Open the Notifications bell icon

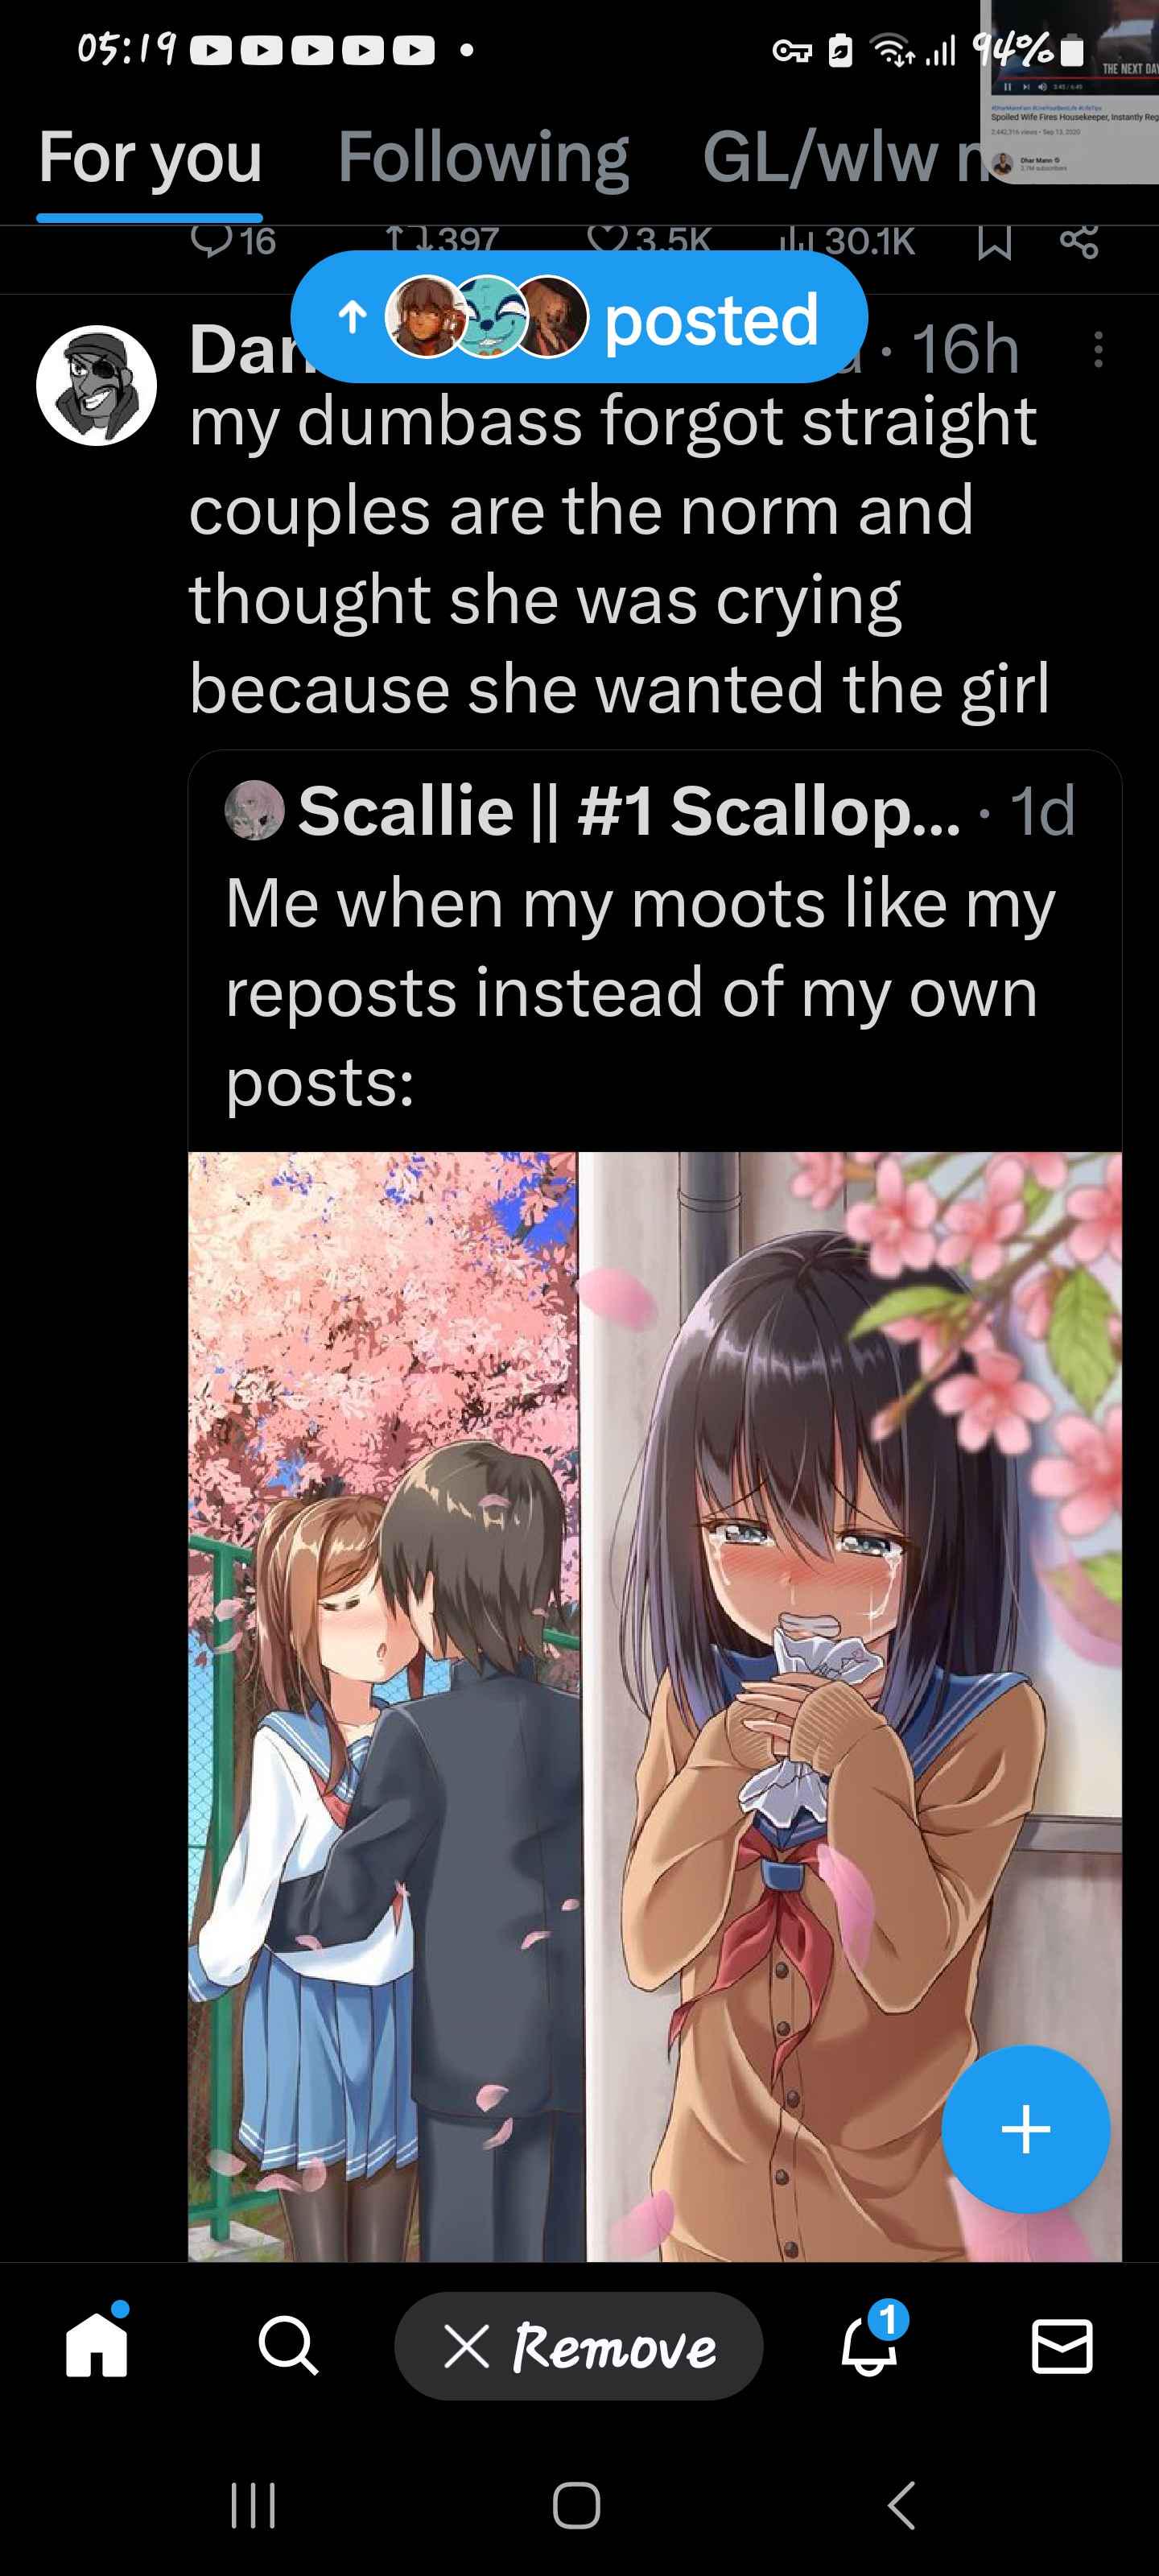[869, 2345]
